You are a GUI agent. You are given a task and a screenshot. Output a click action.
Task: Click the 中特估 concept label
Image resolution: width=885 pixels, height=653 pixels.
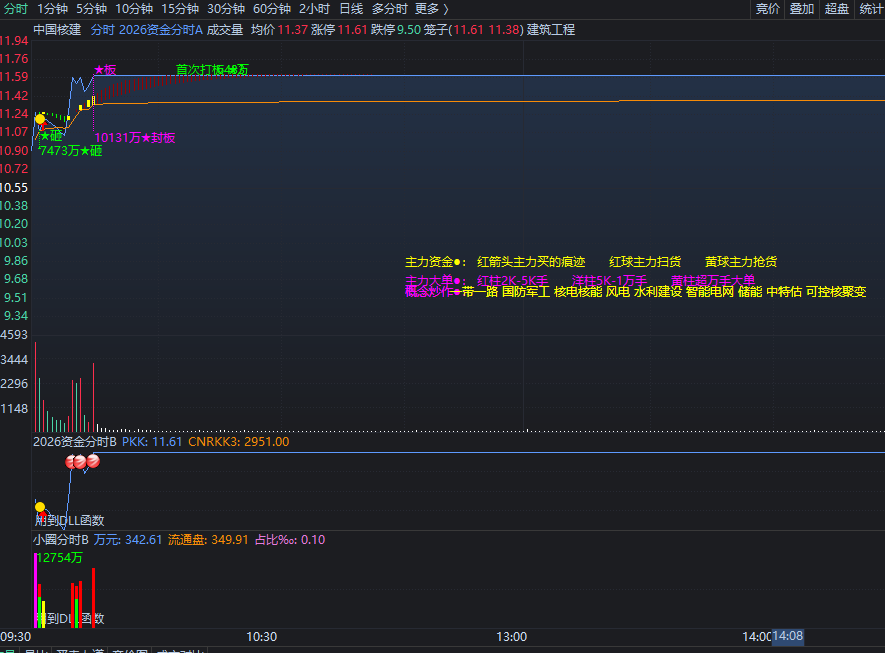[784, 292]
